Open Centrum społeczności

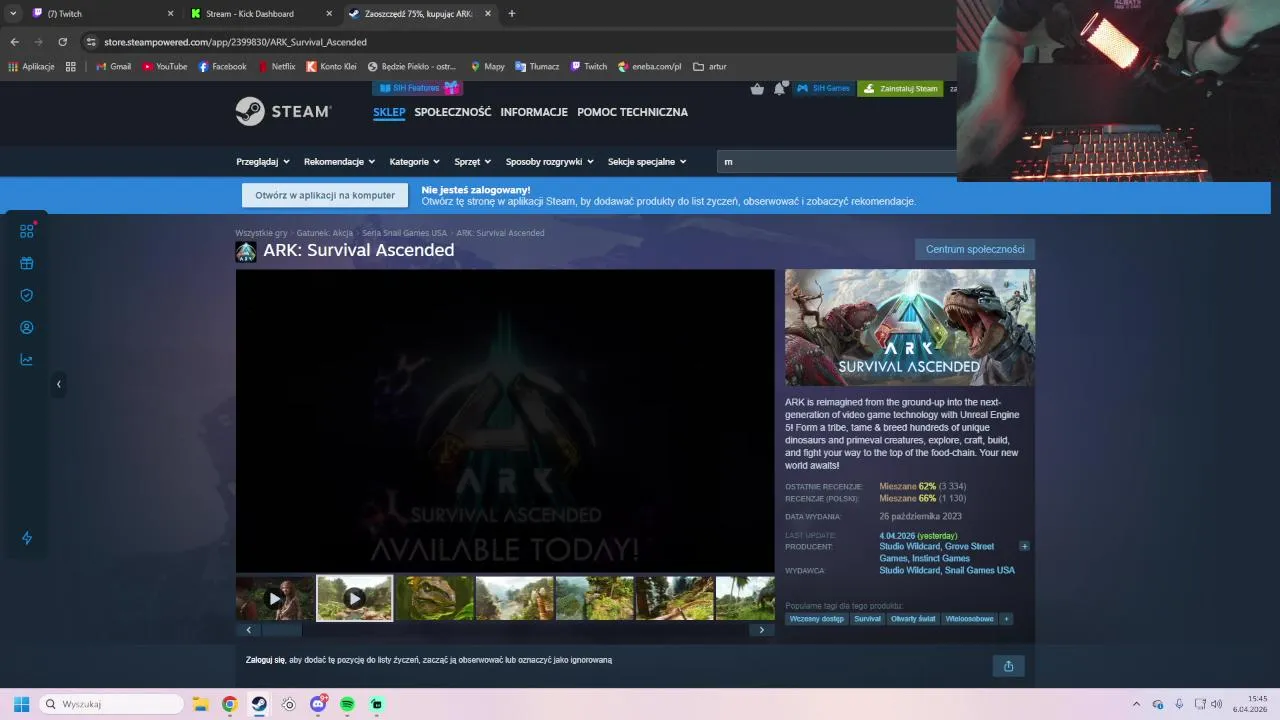975,249
